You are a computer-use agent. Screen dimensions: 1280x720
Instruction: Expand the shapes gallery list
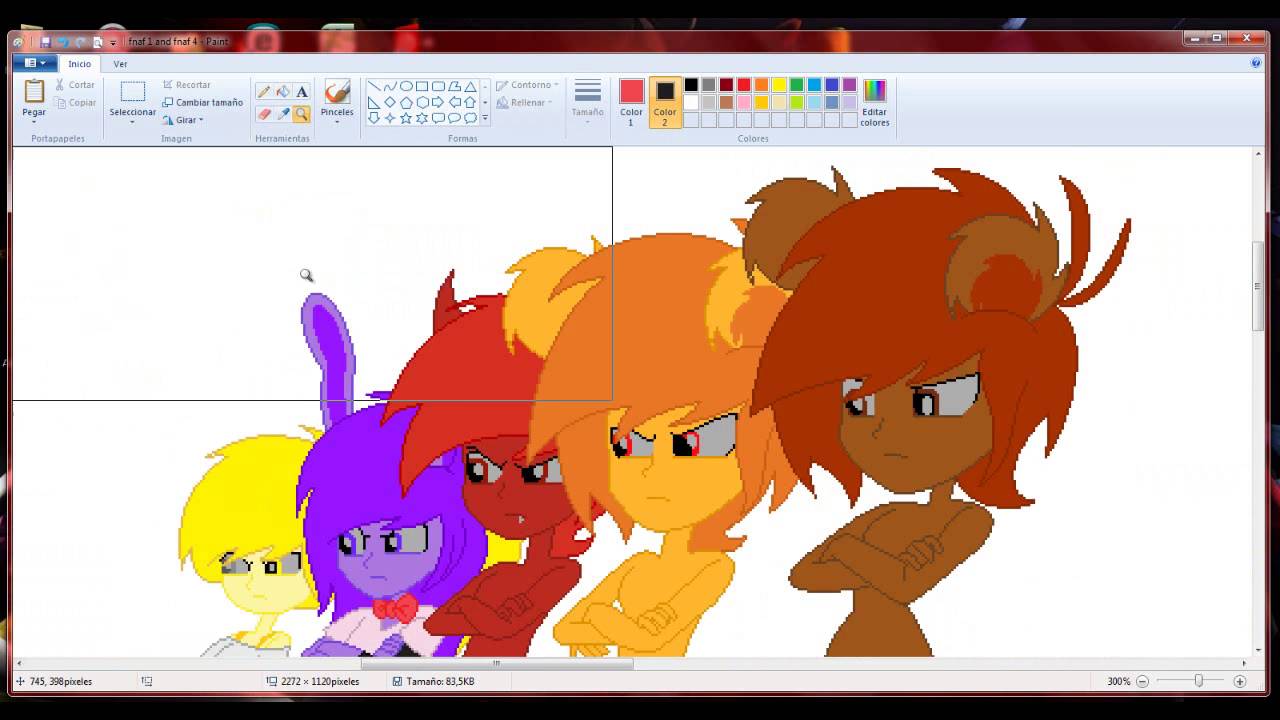(485, 118)
